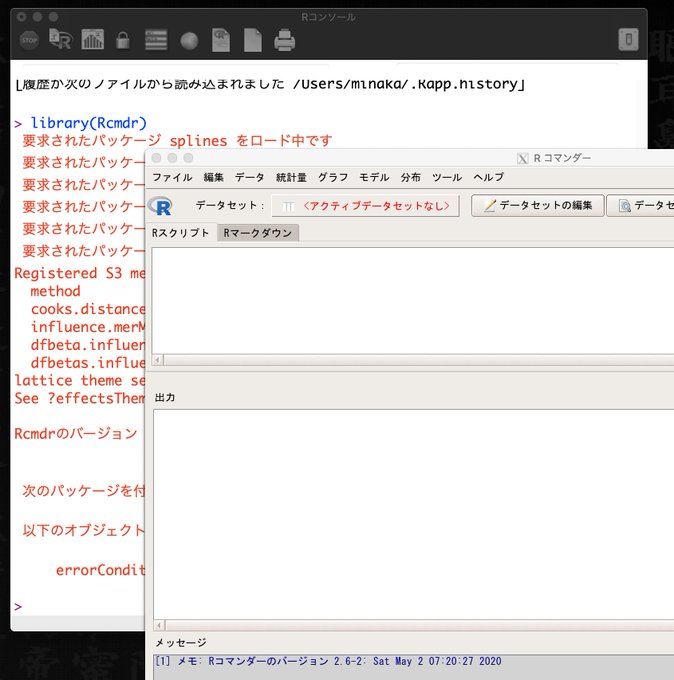674x680 pixels.
Task: Click the history file path line in console
Action: tap(270, 84)
